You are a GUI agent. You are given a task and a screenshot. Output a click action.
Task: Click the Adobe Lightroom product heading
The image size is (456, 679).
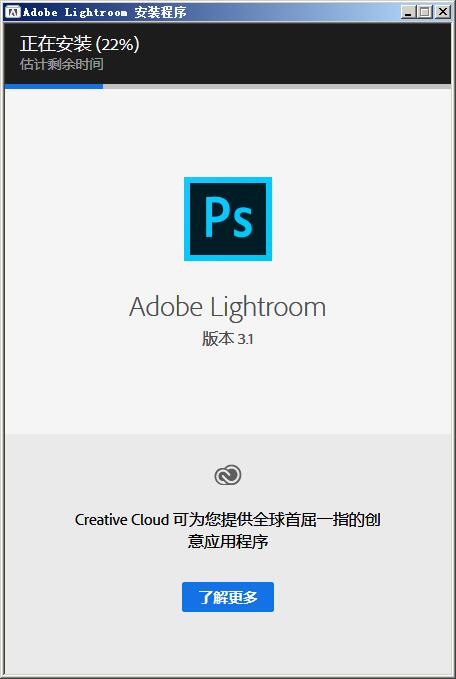click(x=227, y=307)
